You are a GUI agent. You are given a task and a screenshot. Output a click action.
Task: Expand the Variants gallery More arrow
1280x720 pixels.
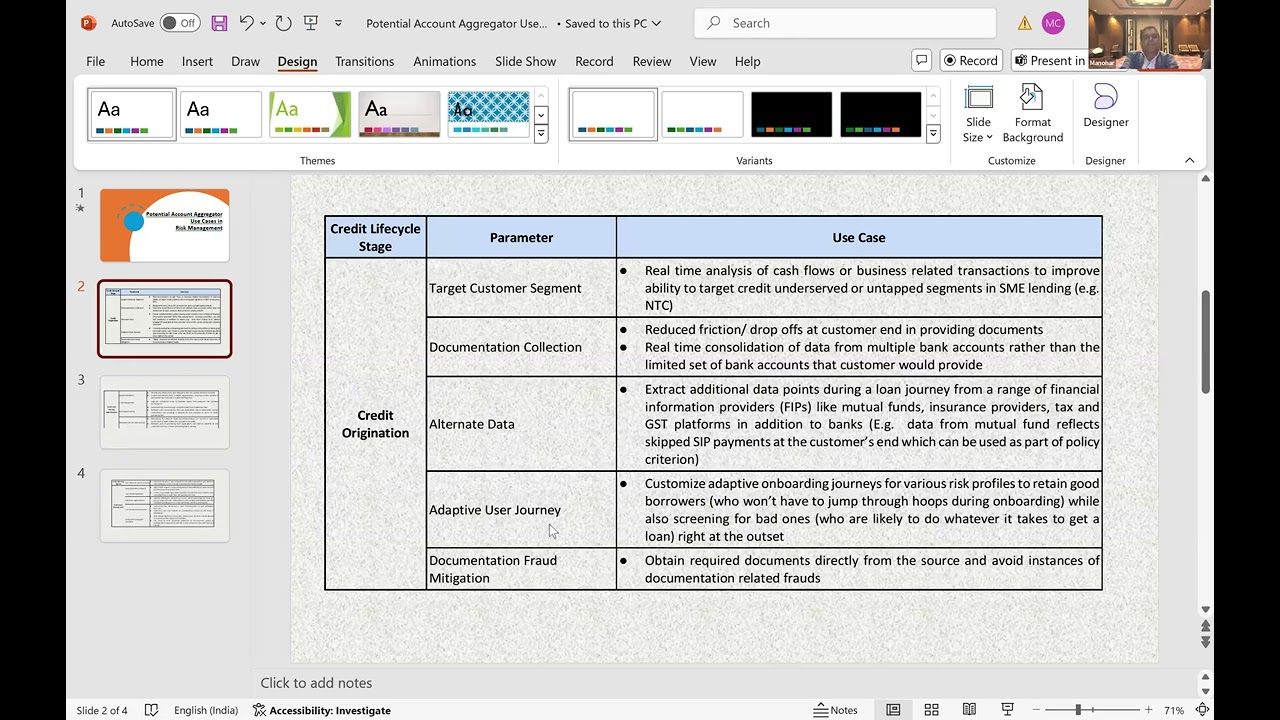(933, 133)
